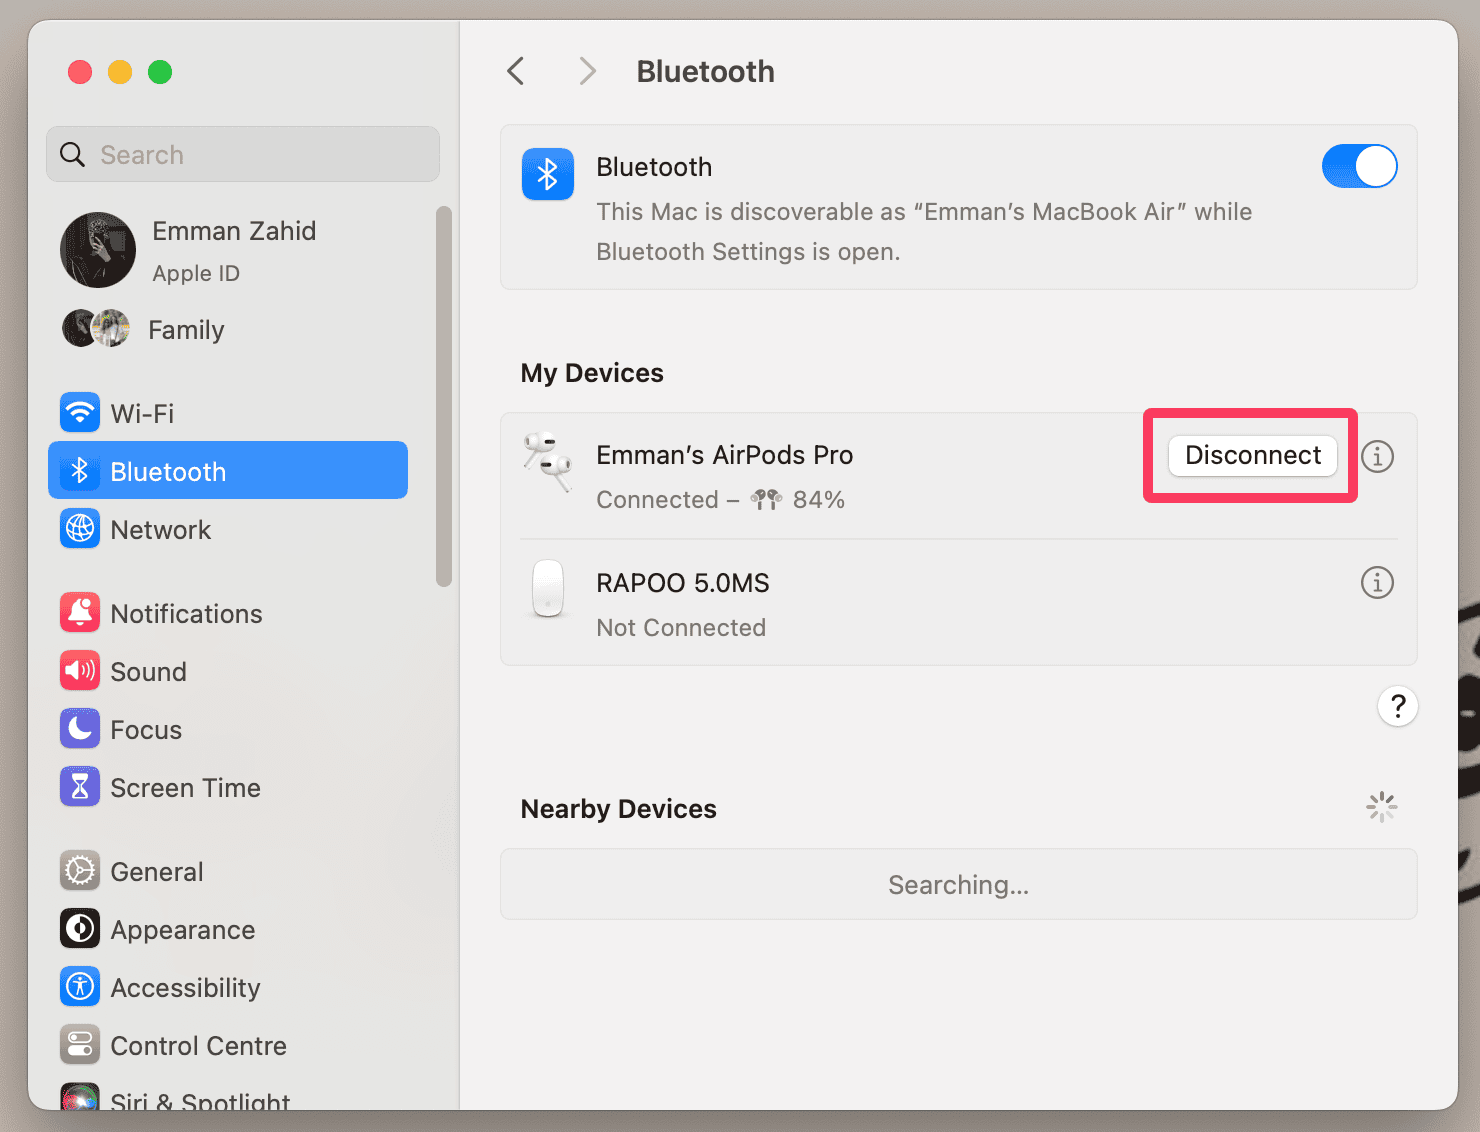This screenshot has height=1132, width=1480.
Task: Click the help question mark button
Action: point(1397,706)
